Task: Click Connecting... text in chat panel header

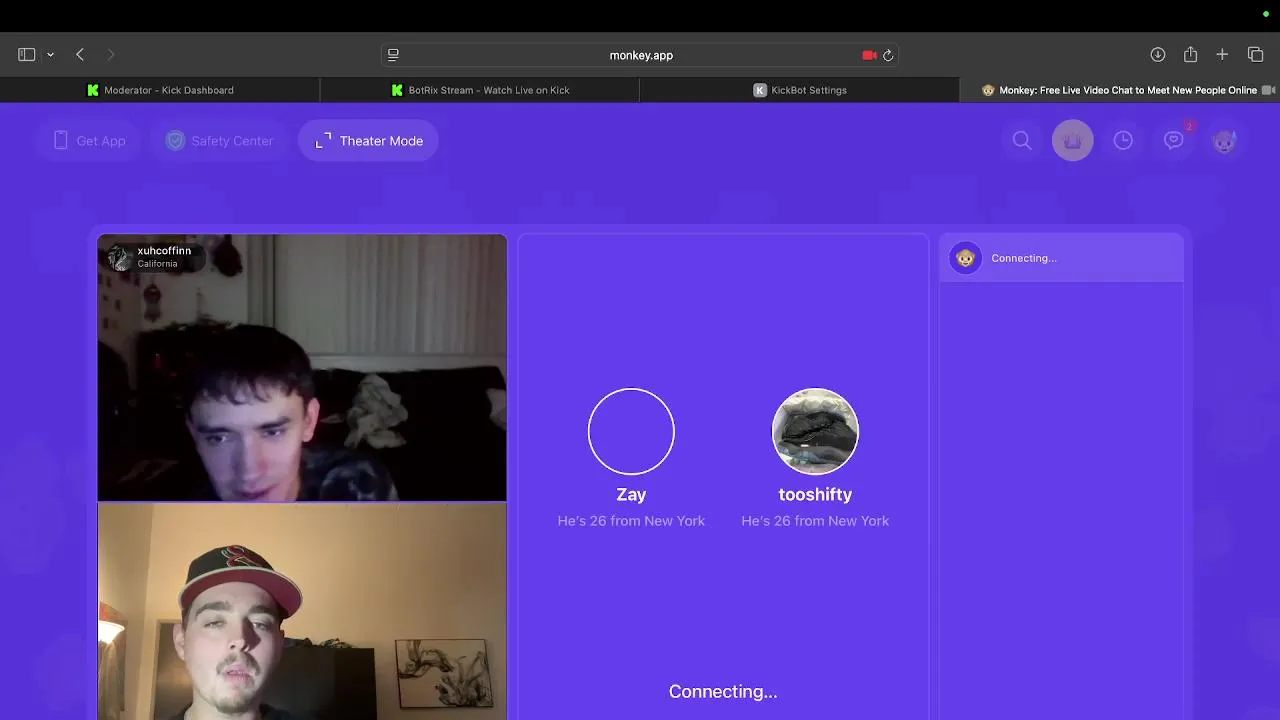Action: (x=1024, y=258)
